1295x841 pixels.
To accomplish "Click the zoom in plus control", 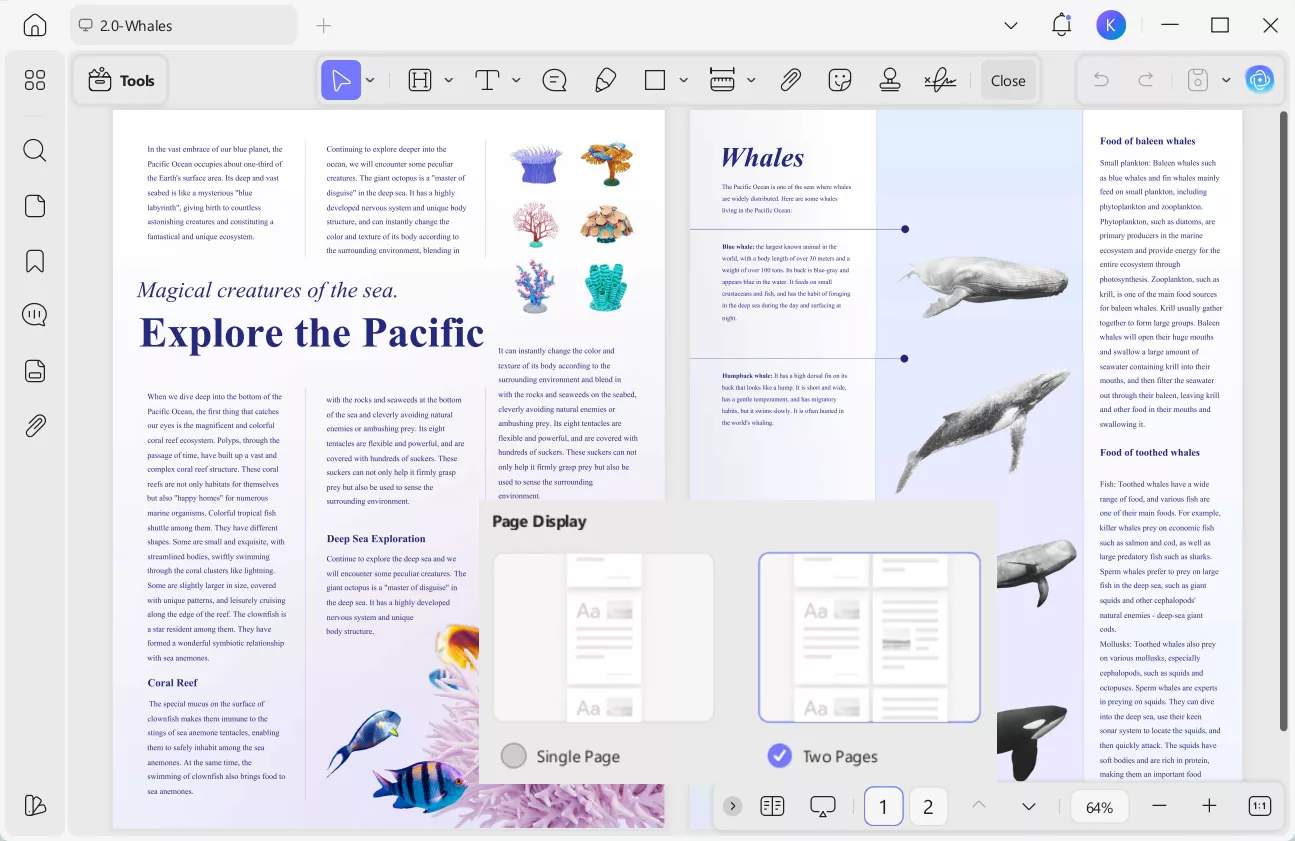I will tap(1209, 806).
